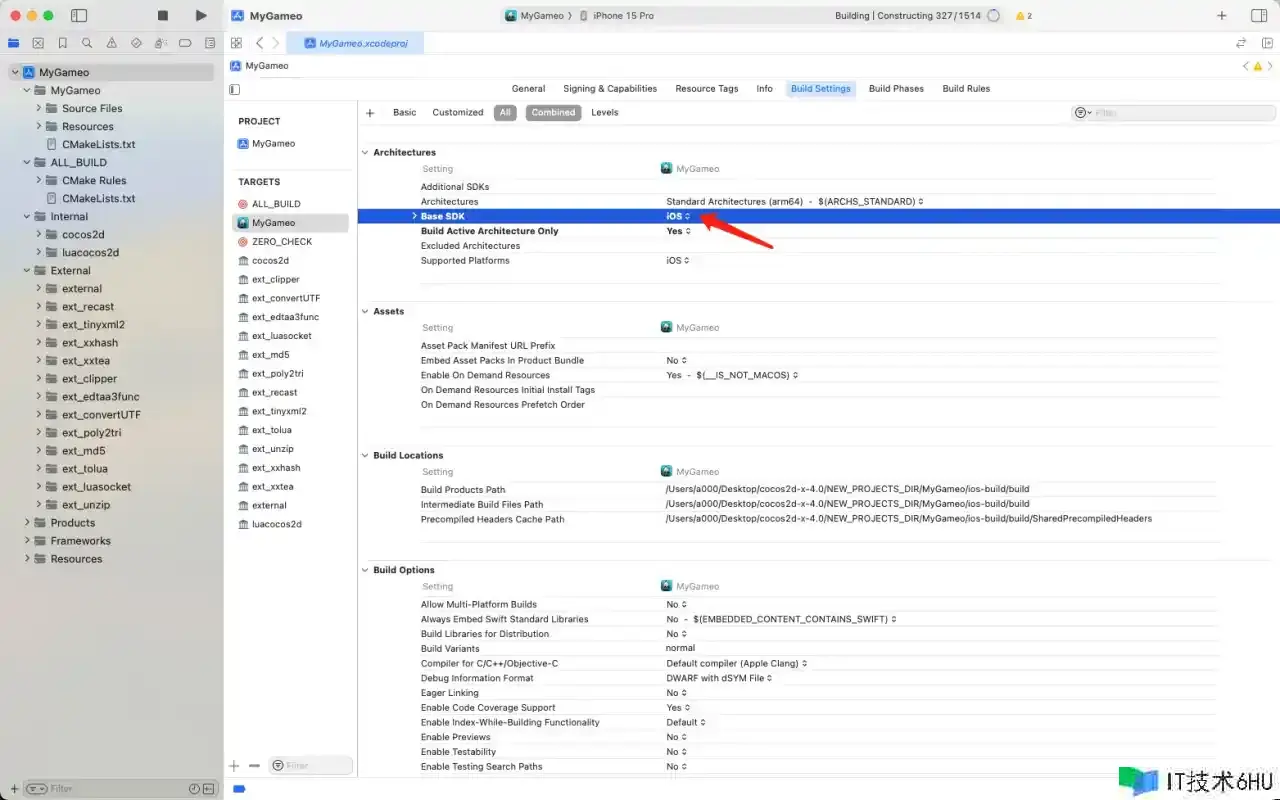Collapse the Architectures section
This screenshot has width=1280, height=800.
point(365,153)
